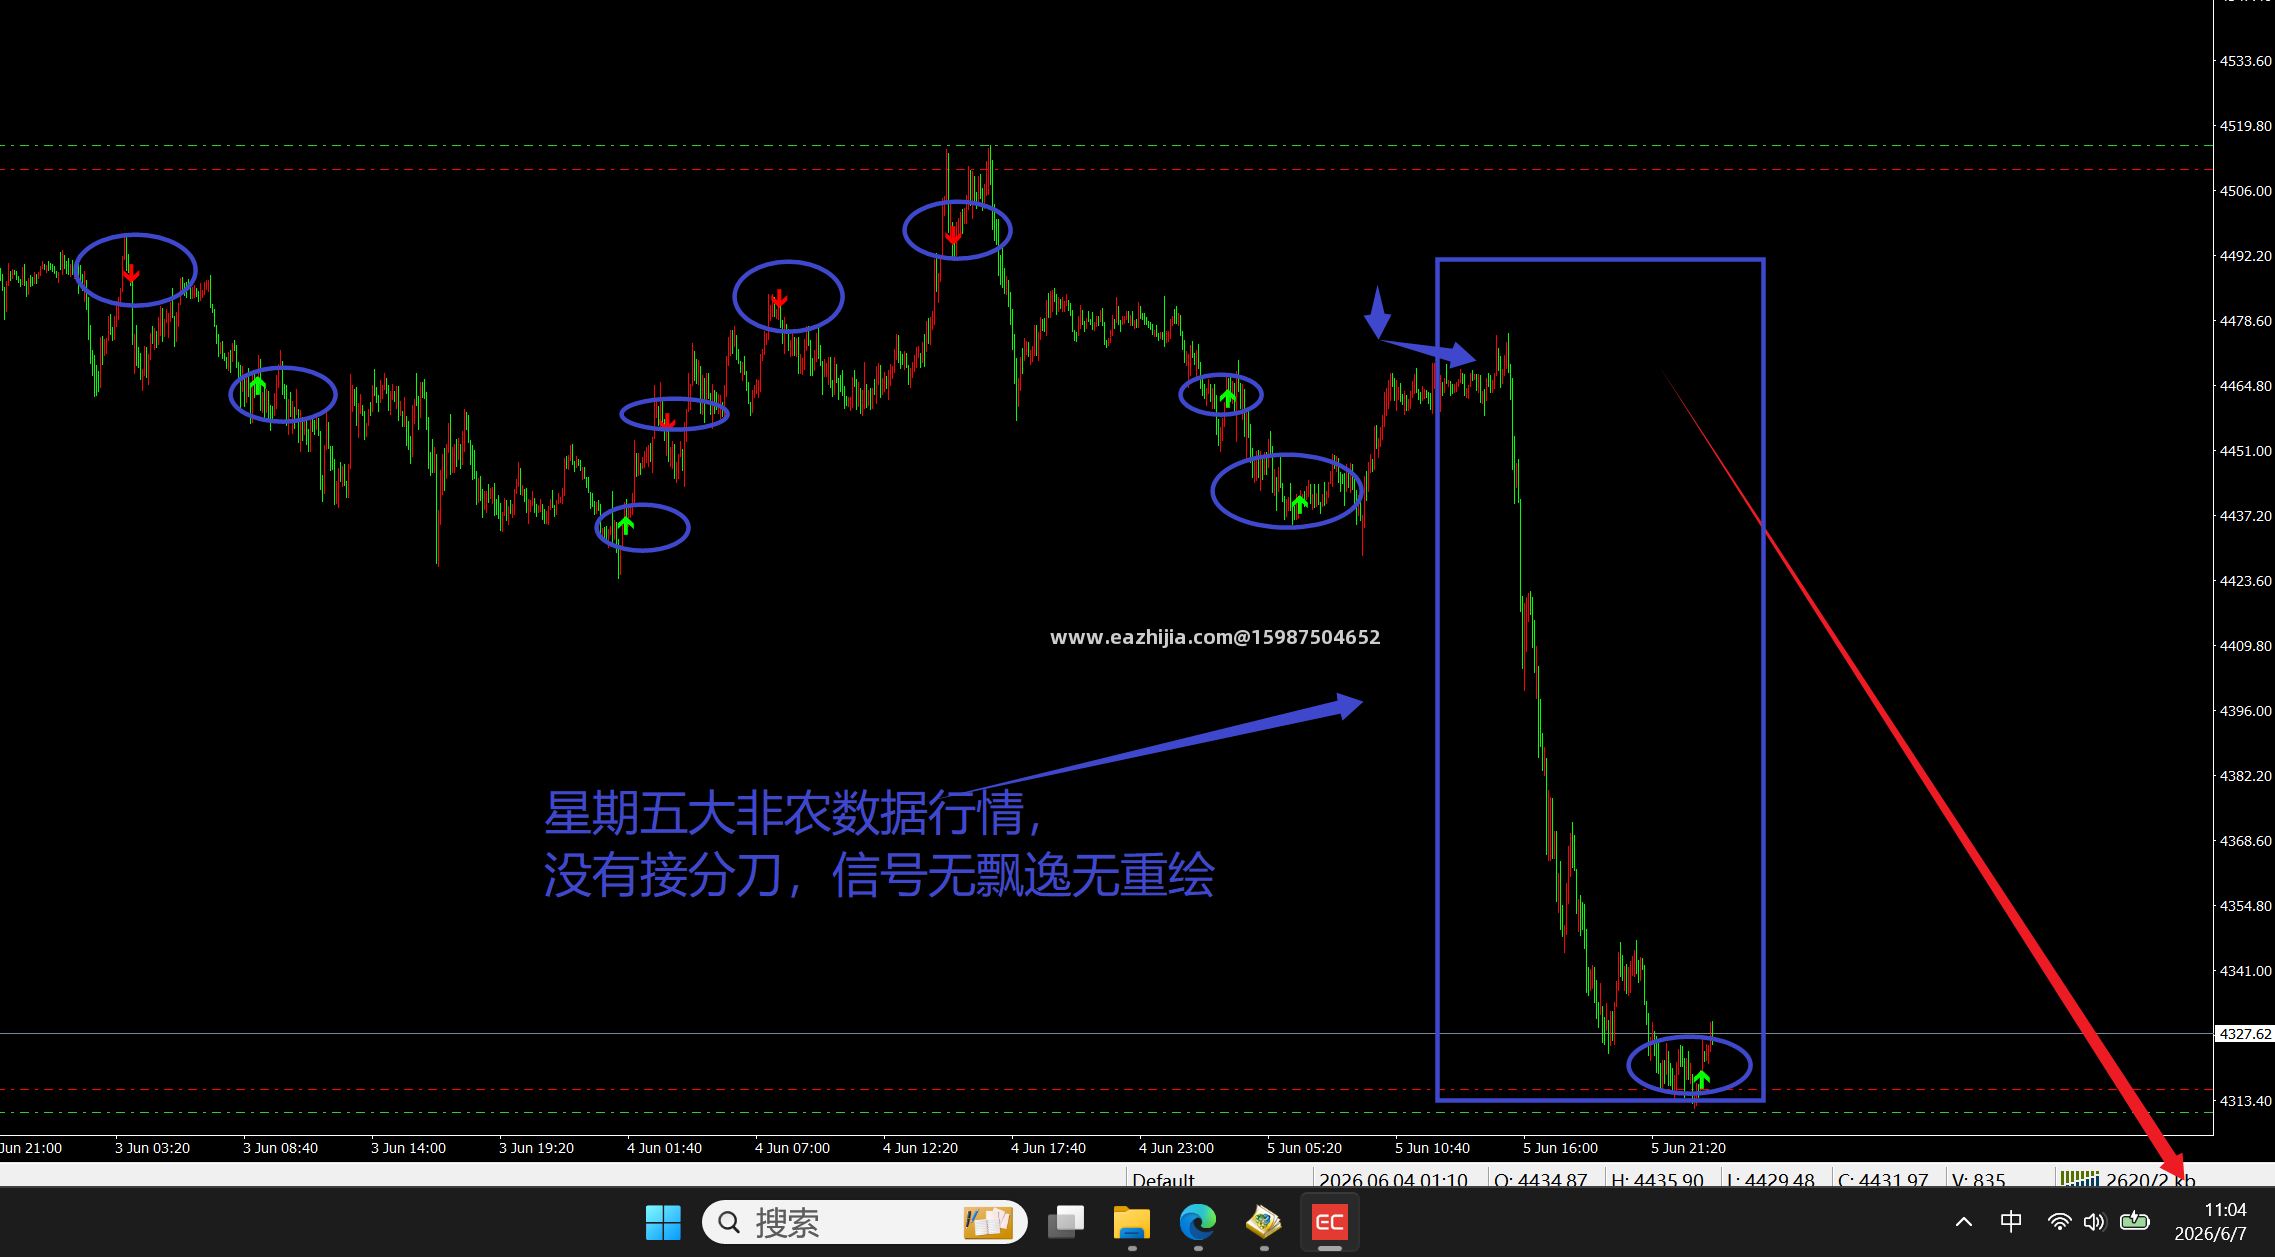Launch Microsoft Edge from the taskbar
Viewport: 2275px width, 1257px height.
tap(1198, 1222)
